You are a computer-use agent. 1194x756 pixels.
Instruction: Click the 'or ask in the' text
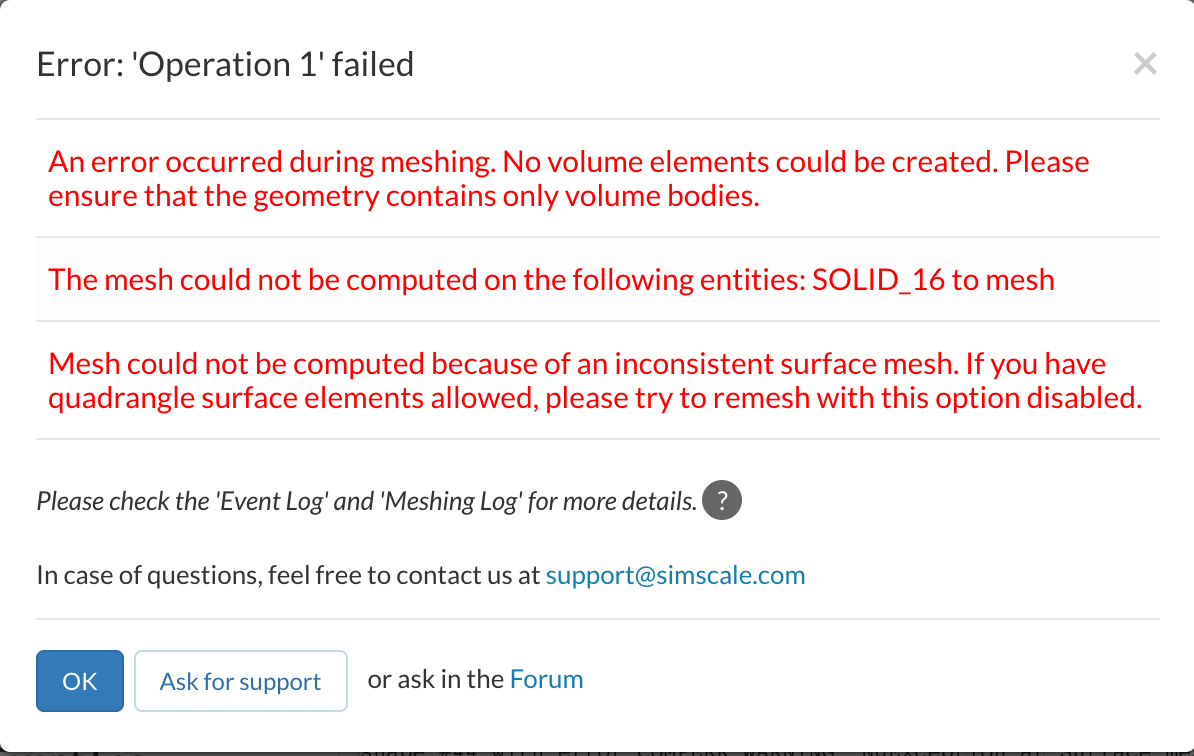click(435, 680)
